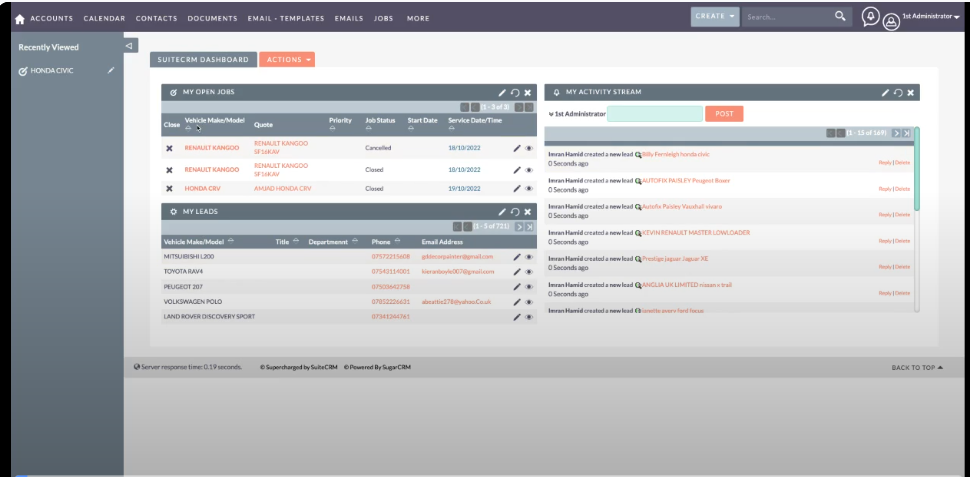Image resolution: width=970 pixels, height=477 pixels.
Task: Edit the My Open Jobs dashlet
Action: tap(503, 93)
